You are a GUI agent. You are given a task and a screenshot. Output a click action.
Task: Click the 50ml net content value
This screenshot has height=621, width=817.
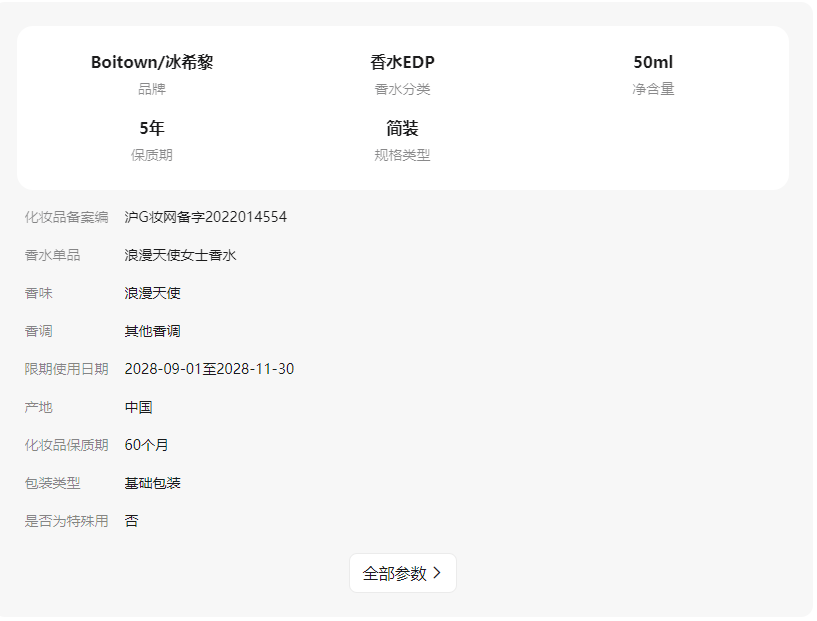point(653,62)
